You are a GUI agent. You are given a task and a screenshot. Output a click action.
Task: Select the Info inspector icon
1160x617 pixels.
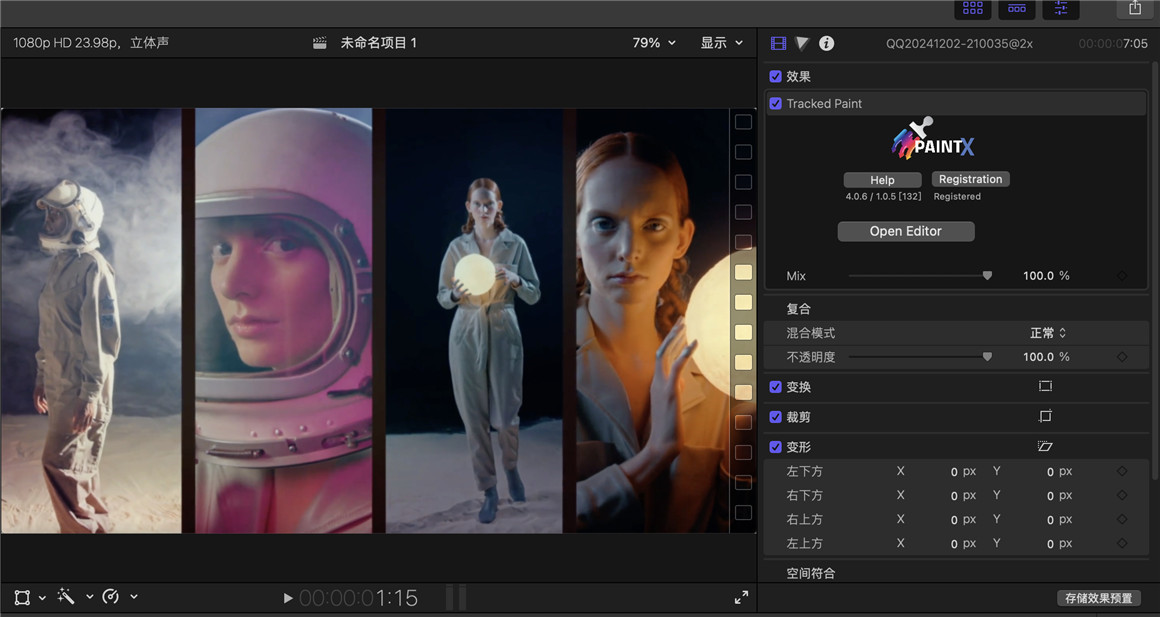(826, 43)
